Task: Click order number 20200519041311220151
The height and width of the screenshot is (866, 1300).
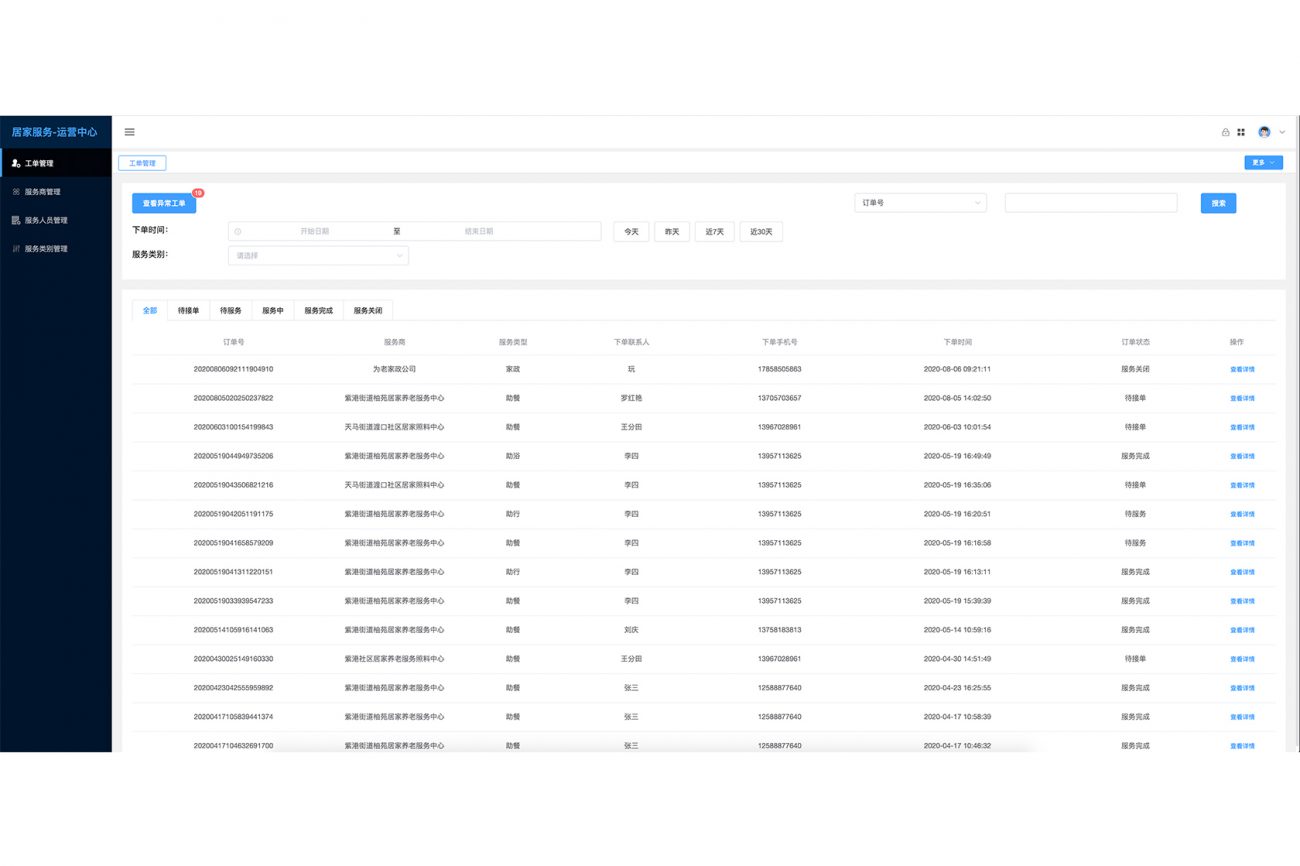Action: [233, 572]
